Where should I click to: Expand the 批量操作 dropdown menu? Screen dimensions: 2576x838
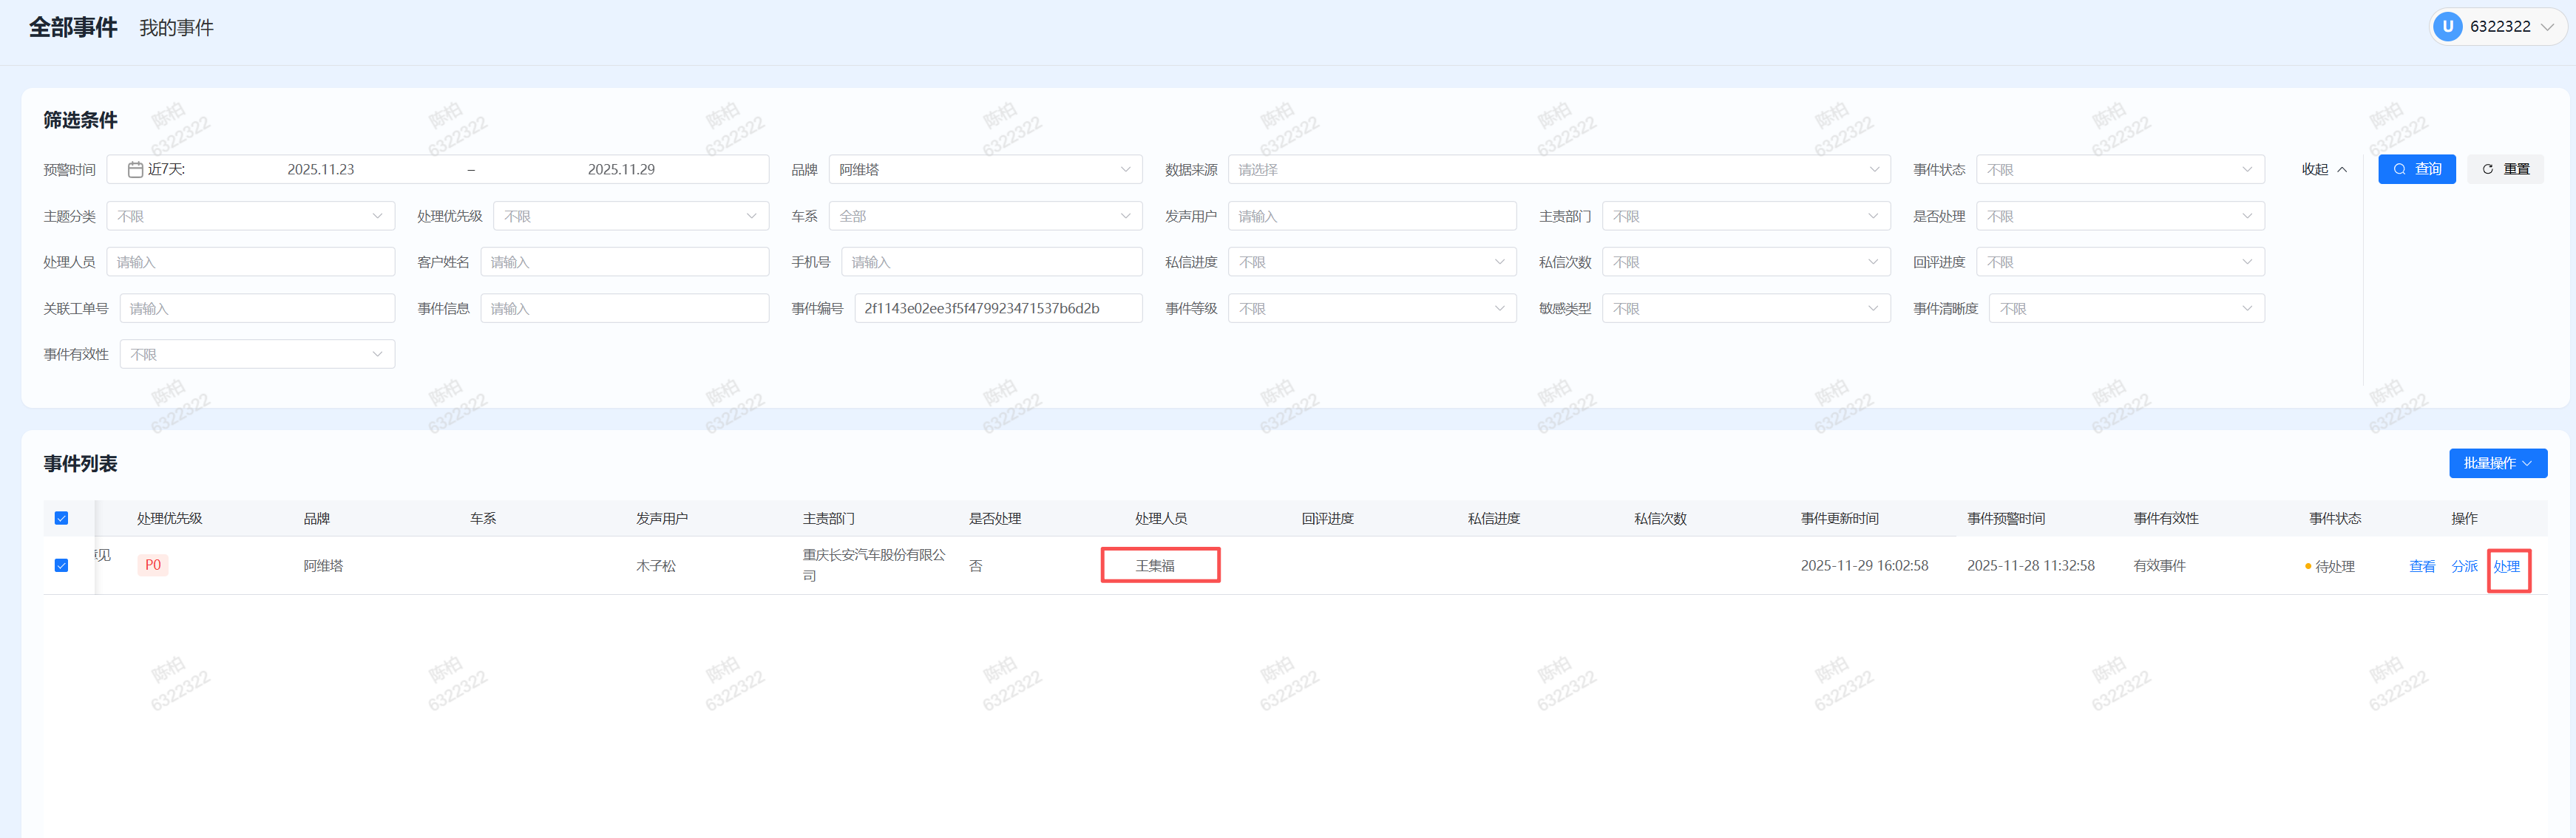pyautogui.click(x=2498, y=463)
